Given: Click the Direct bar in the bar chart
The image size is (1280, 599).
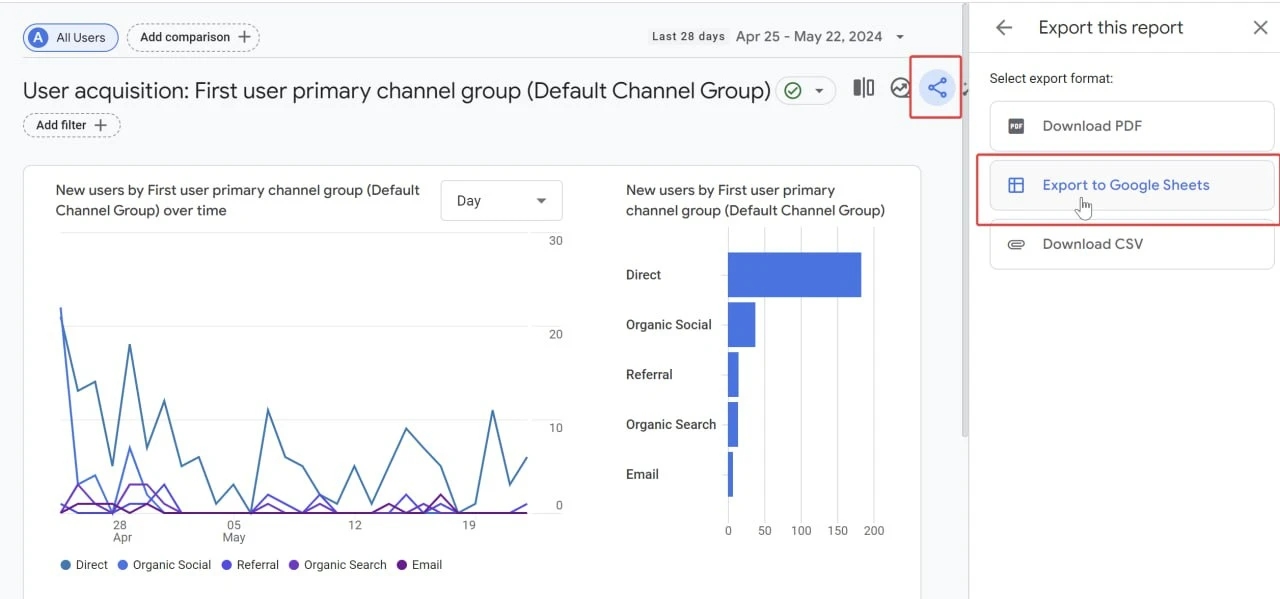Looking at the screenshot, I should coord(794,275).
